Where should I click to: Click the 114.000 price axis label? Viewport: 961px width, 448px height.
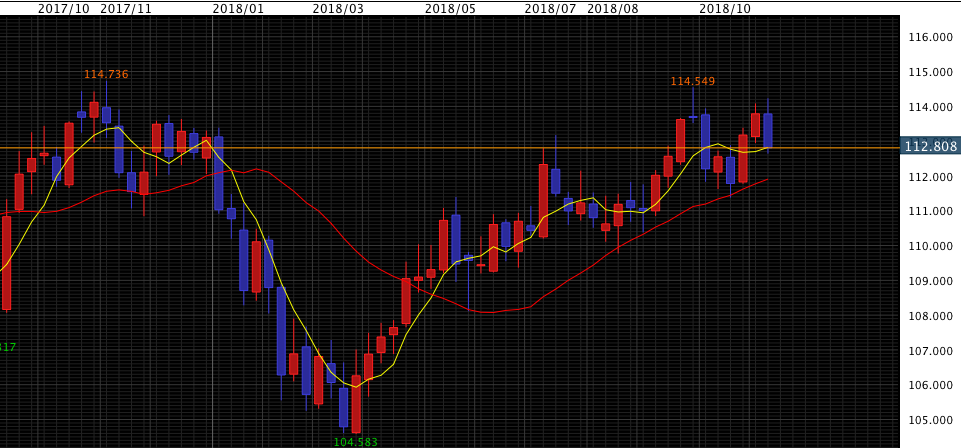tap(930, 107)
